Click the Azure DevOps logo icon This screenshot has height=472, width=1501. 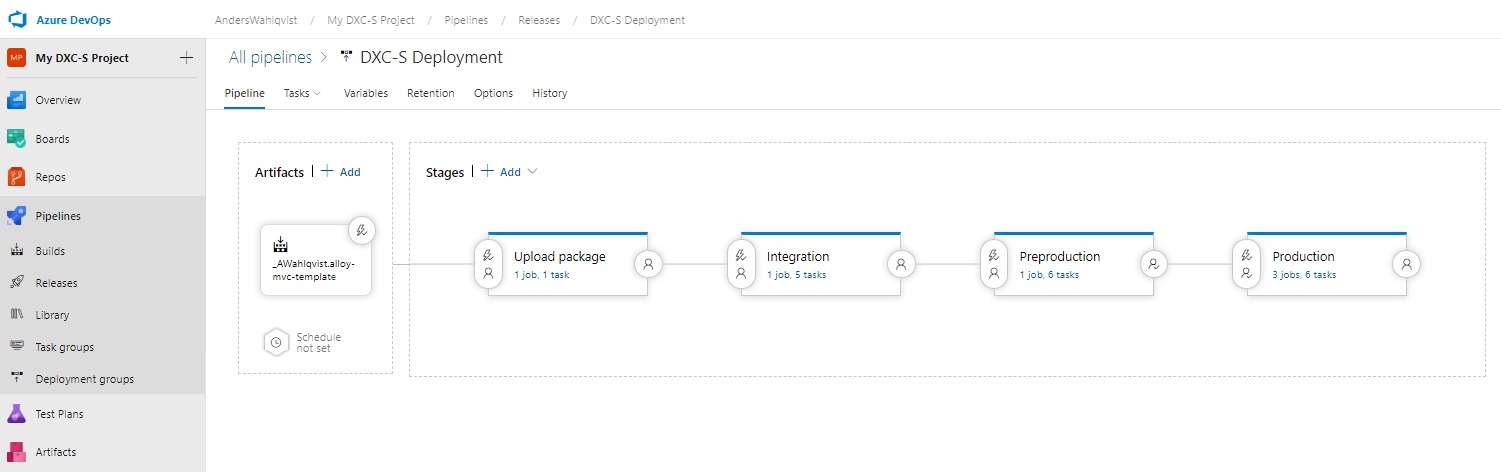click(x=17, y=20)
